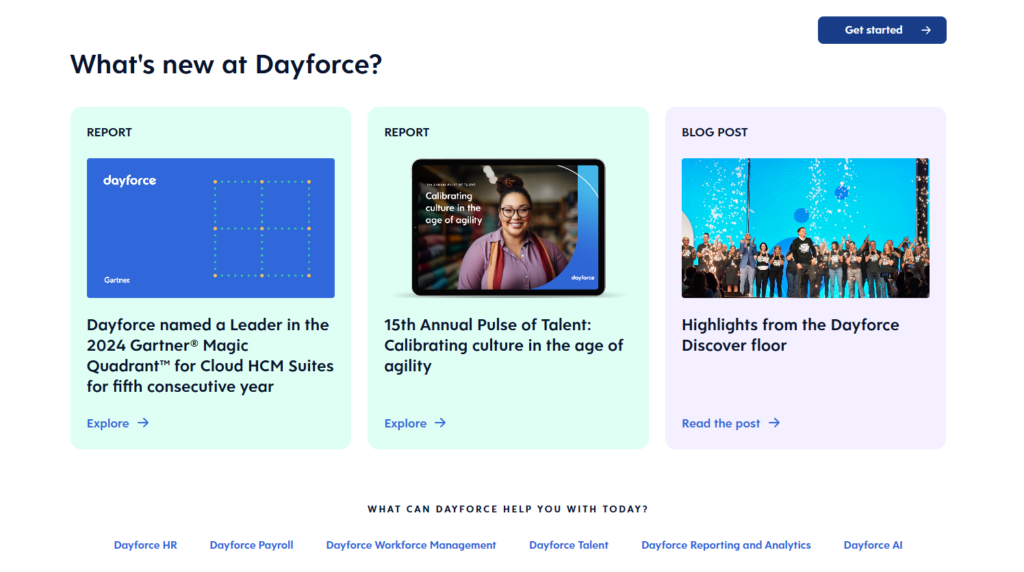This screenshot has width=1024, height=572.
Task: Open Highlights from the Dayforce Discover floor headline
Action: click(790, 335)
